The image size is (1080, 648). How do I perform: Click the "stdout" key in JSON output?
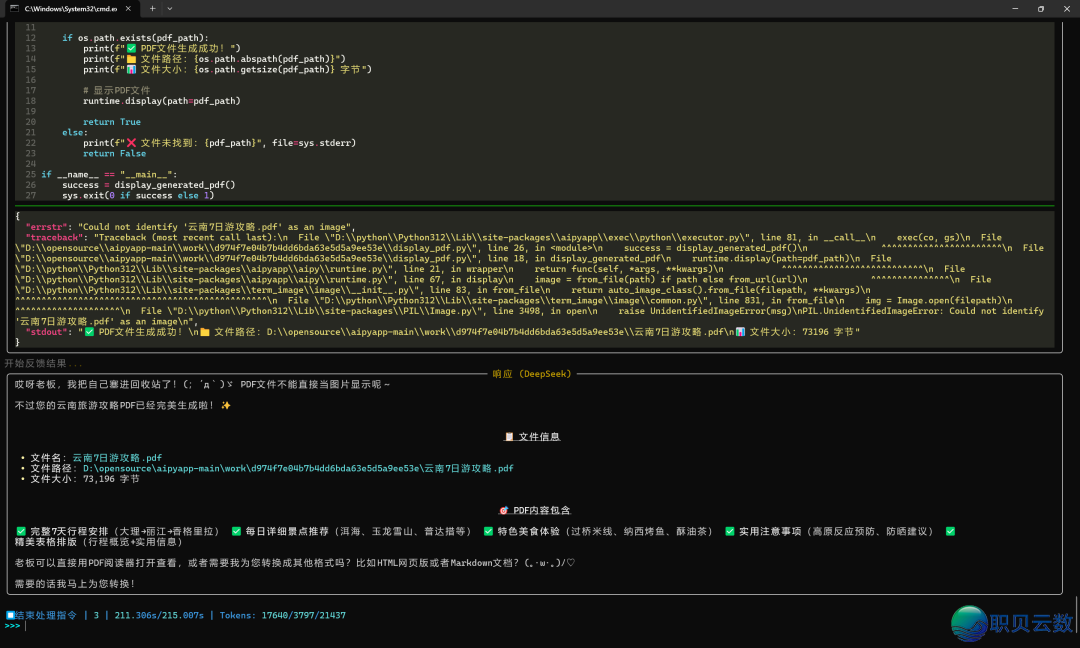(48, 332)
